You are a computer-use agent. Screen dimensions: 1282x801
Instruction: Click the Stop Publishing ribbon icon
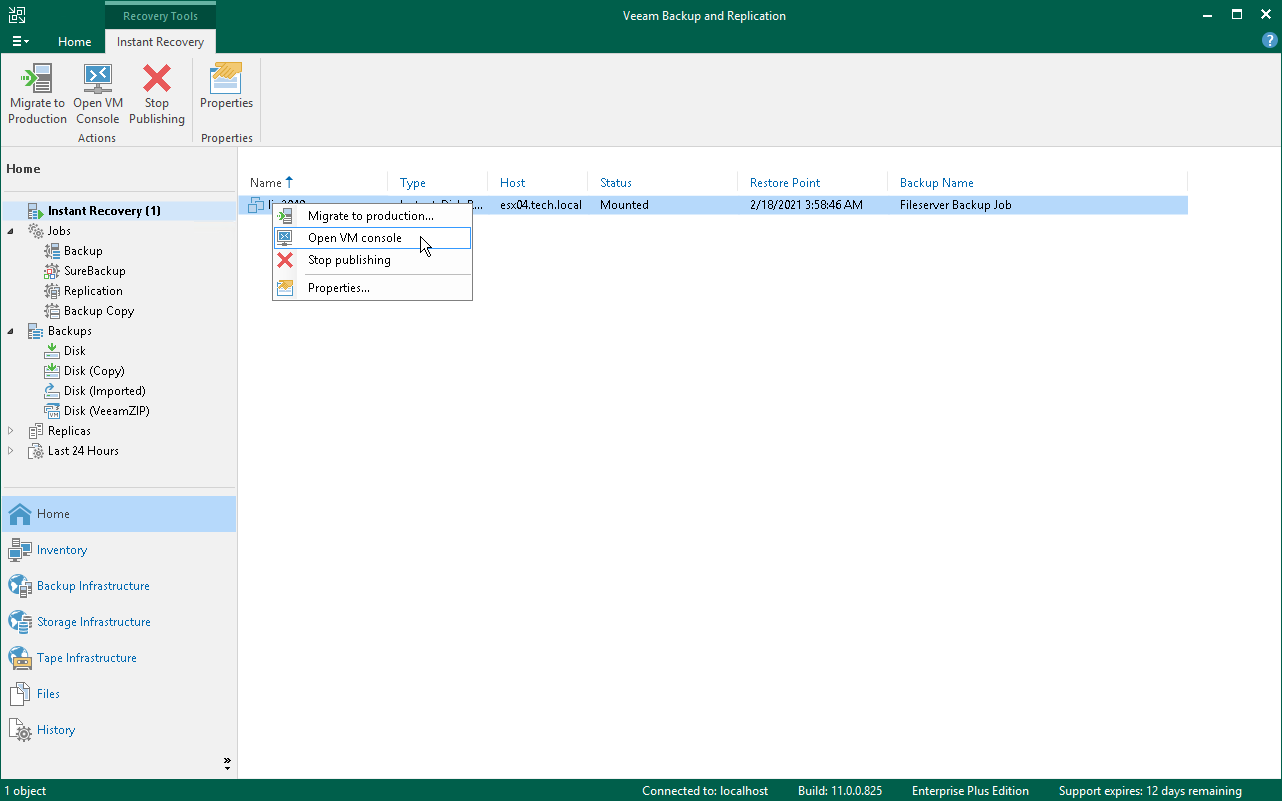pos(156,90)
